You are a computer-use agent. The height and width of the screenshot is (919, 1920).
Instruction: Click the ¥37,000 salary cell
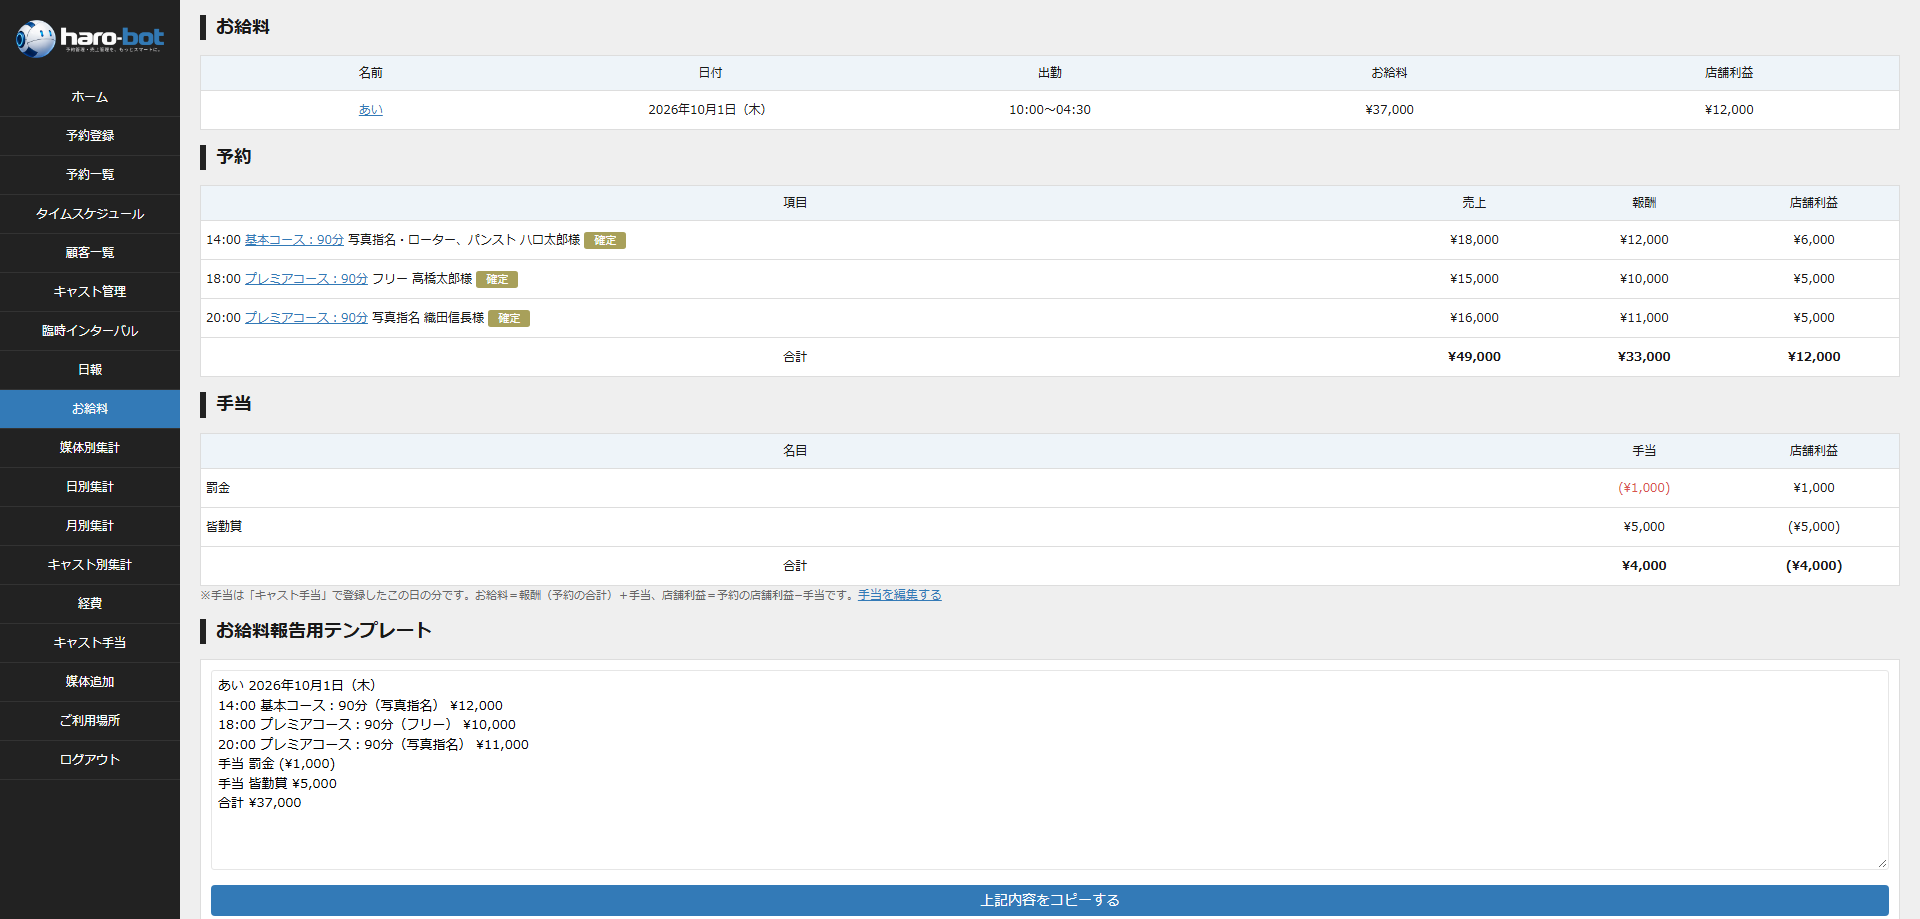[1390, 110]
